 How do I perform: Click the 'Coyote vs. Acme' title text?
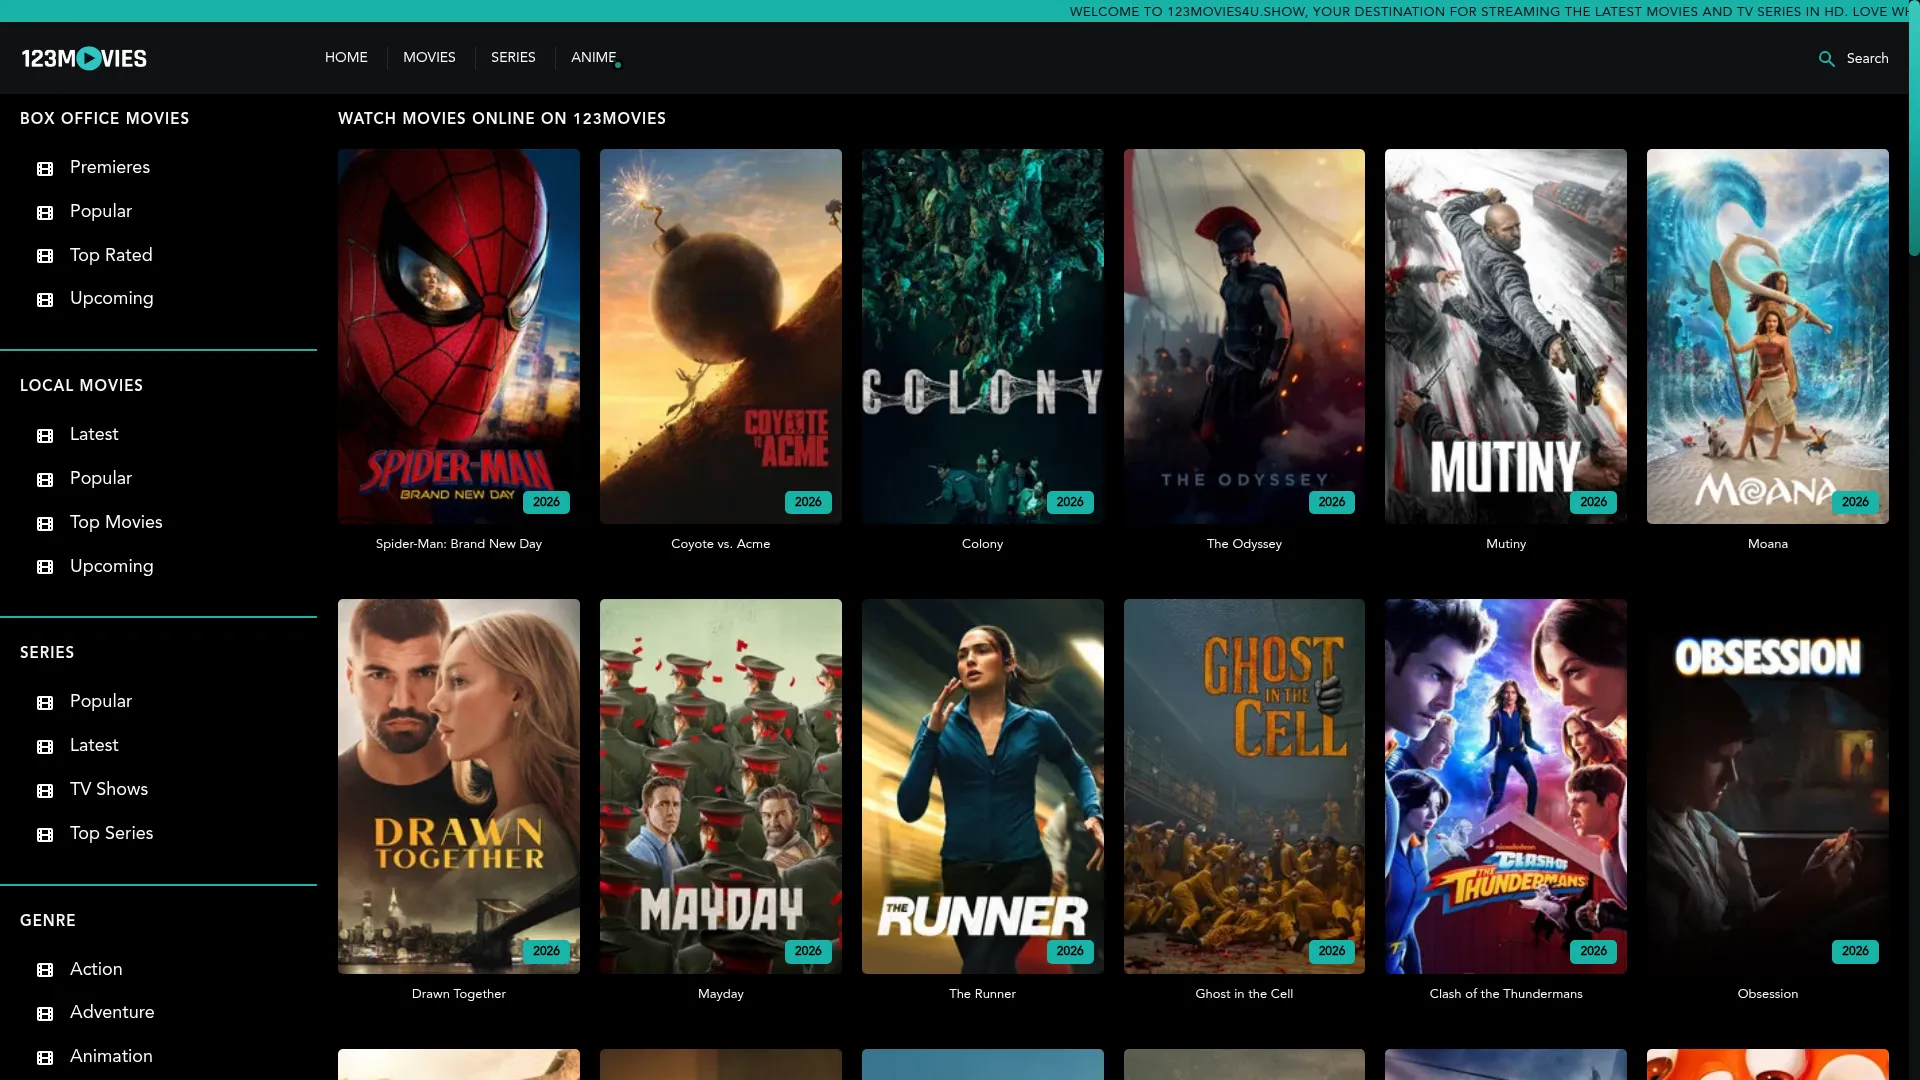click(x=720, y=544)
